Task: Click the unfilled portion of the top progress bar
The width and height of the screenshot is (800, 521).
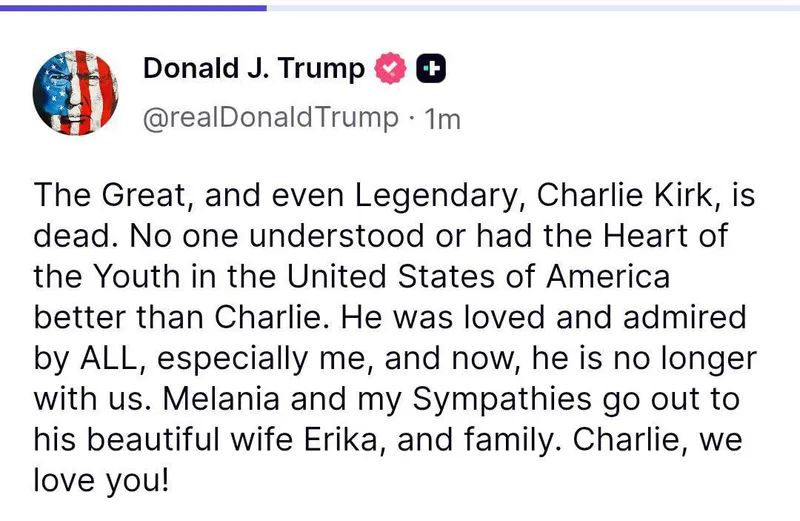Action: pos(532,6)
